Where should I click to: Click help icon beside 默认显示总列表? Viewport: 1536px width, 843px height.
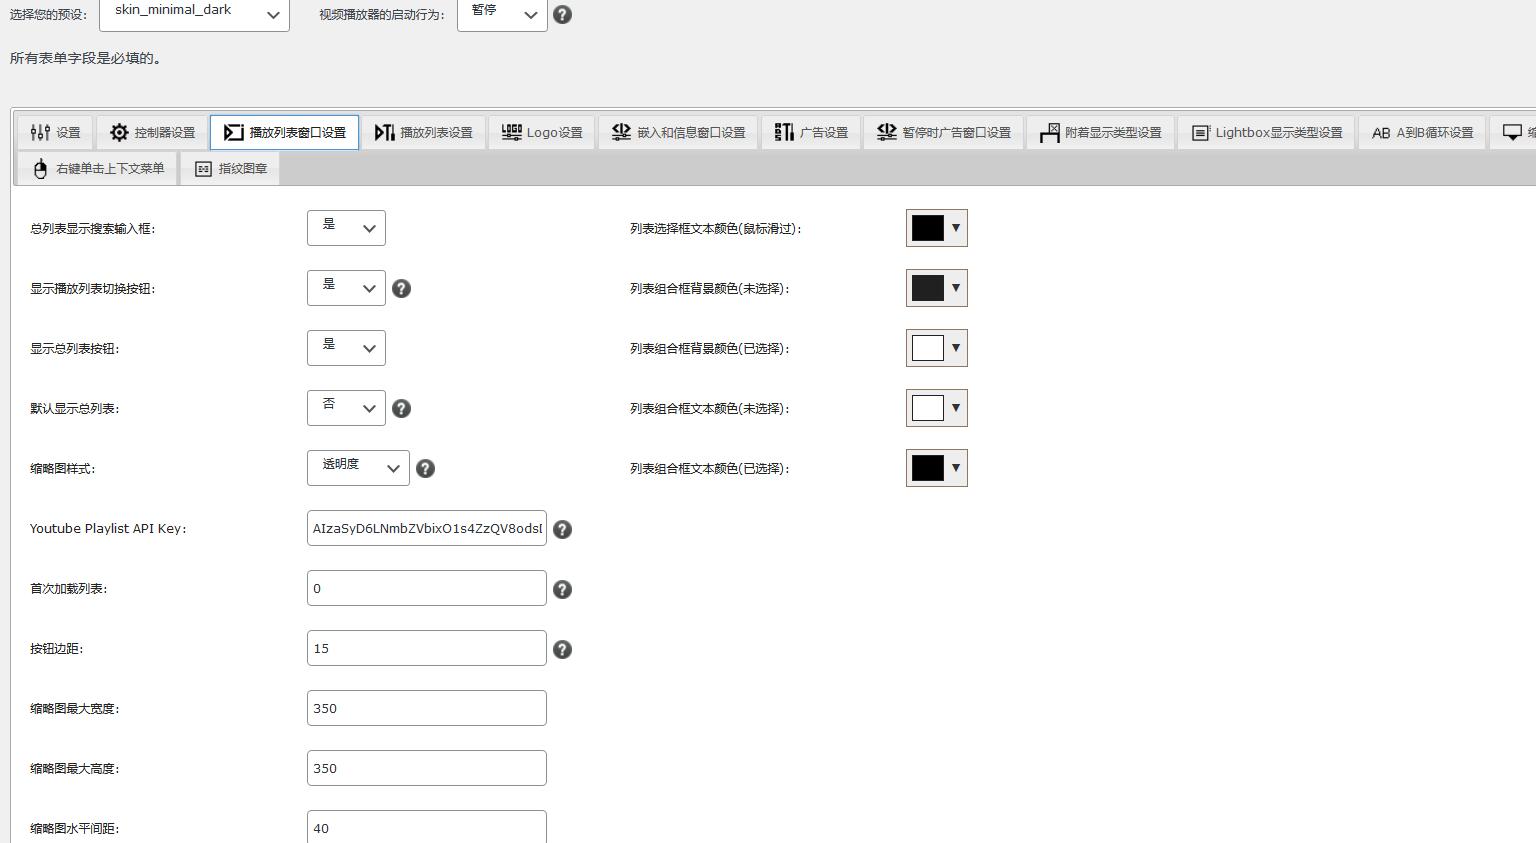point(401,409)
